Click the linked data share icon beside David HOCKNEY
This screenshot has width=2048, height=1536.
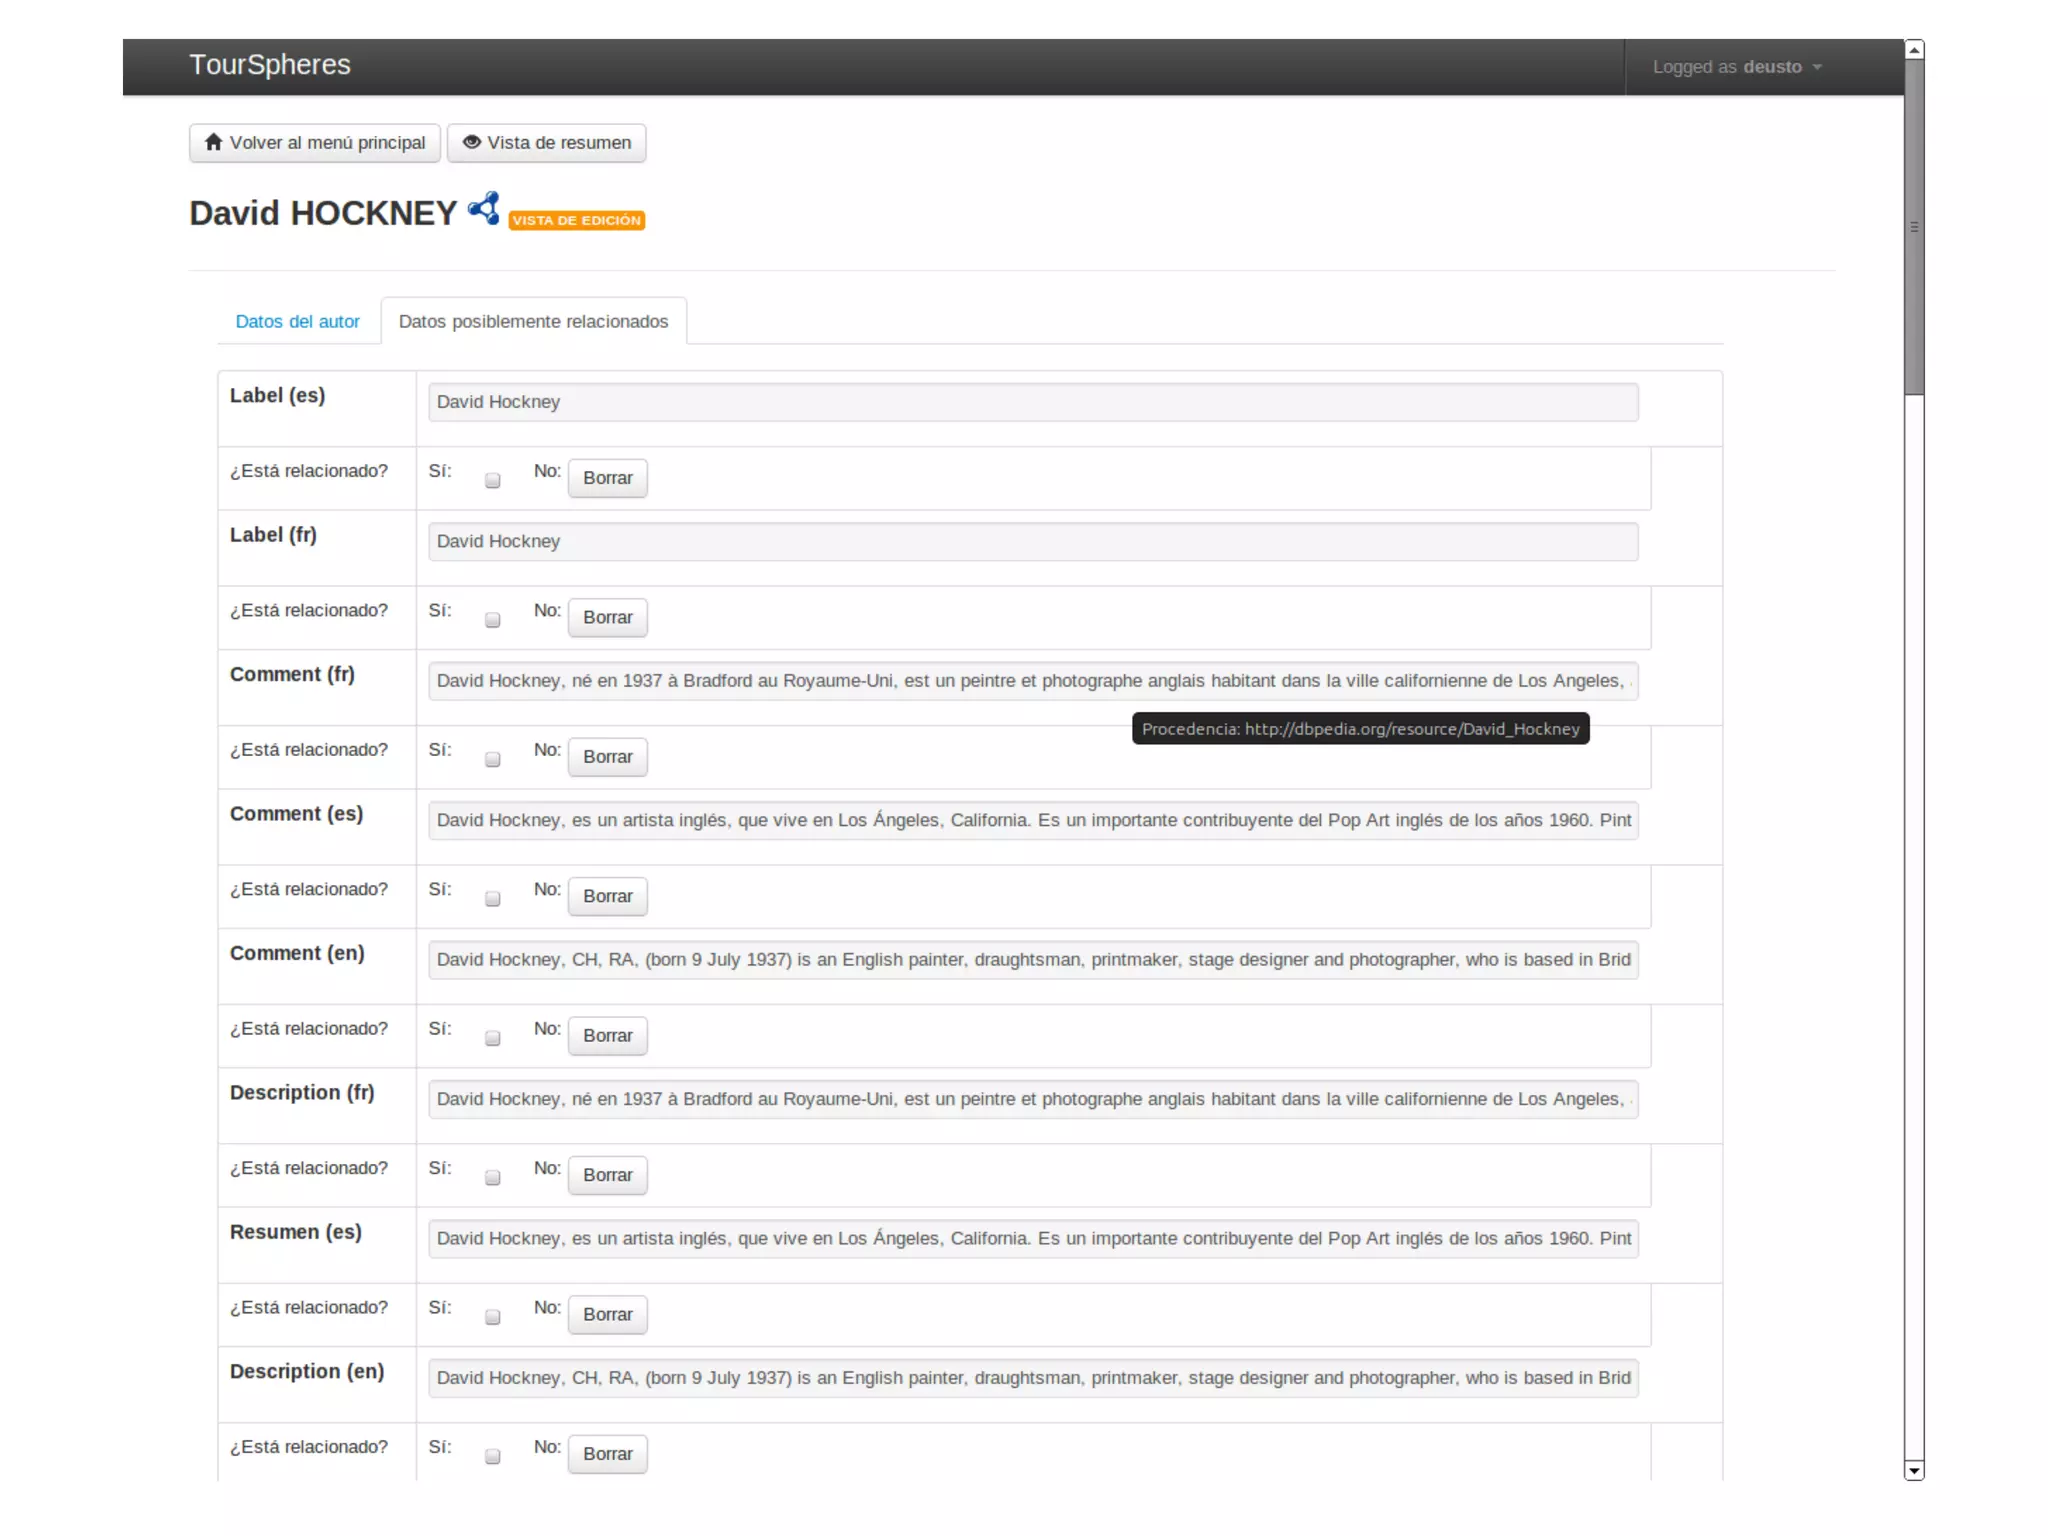coord(484,208)
